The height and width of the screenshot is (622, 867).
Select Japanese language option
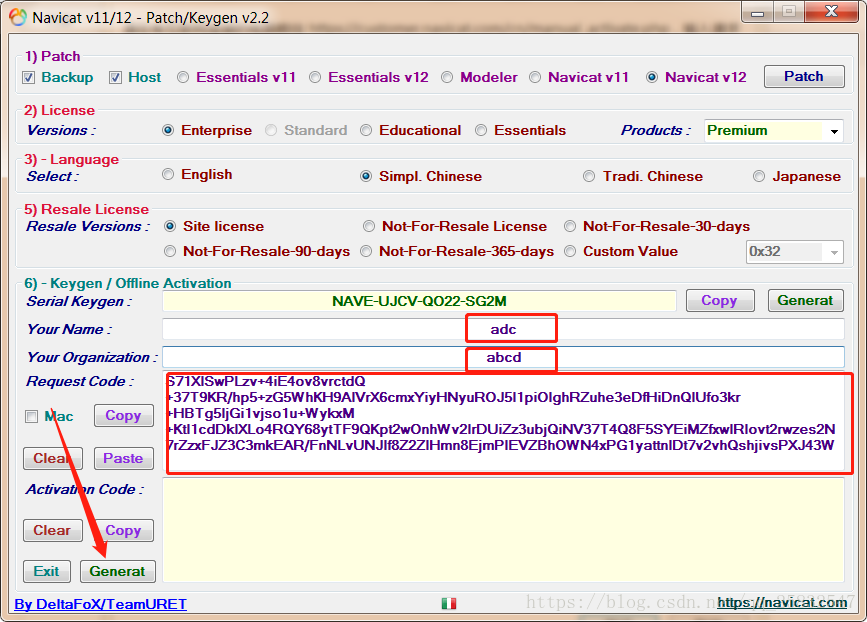click(759, 176)
